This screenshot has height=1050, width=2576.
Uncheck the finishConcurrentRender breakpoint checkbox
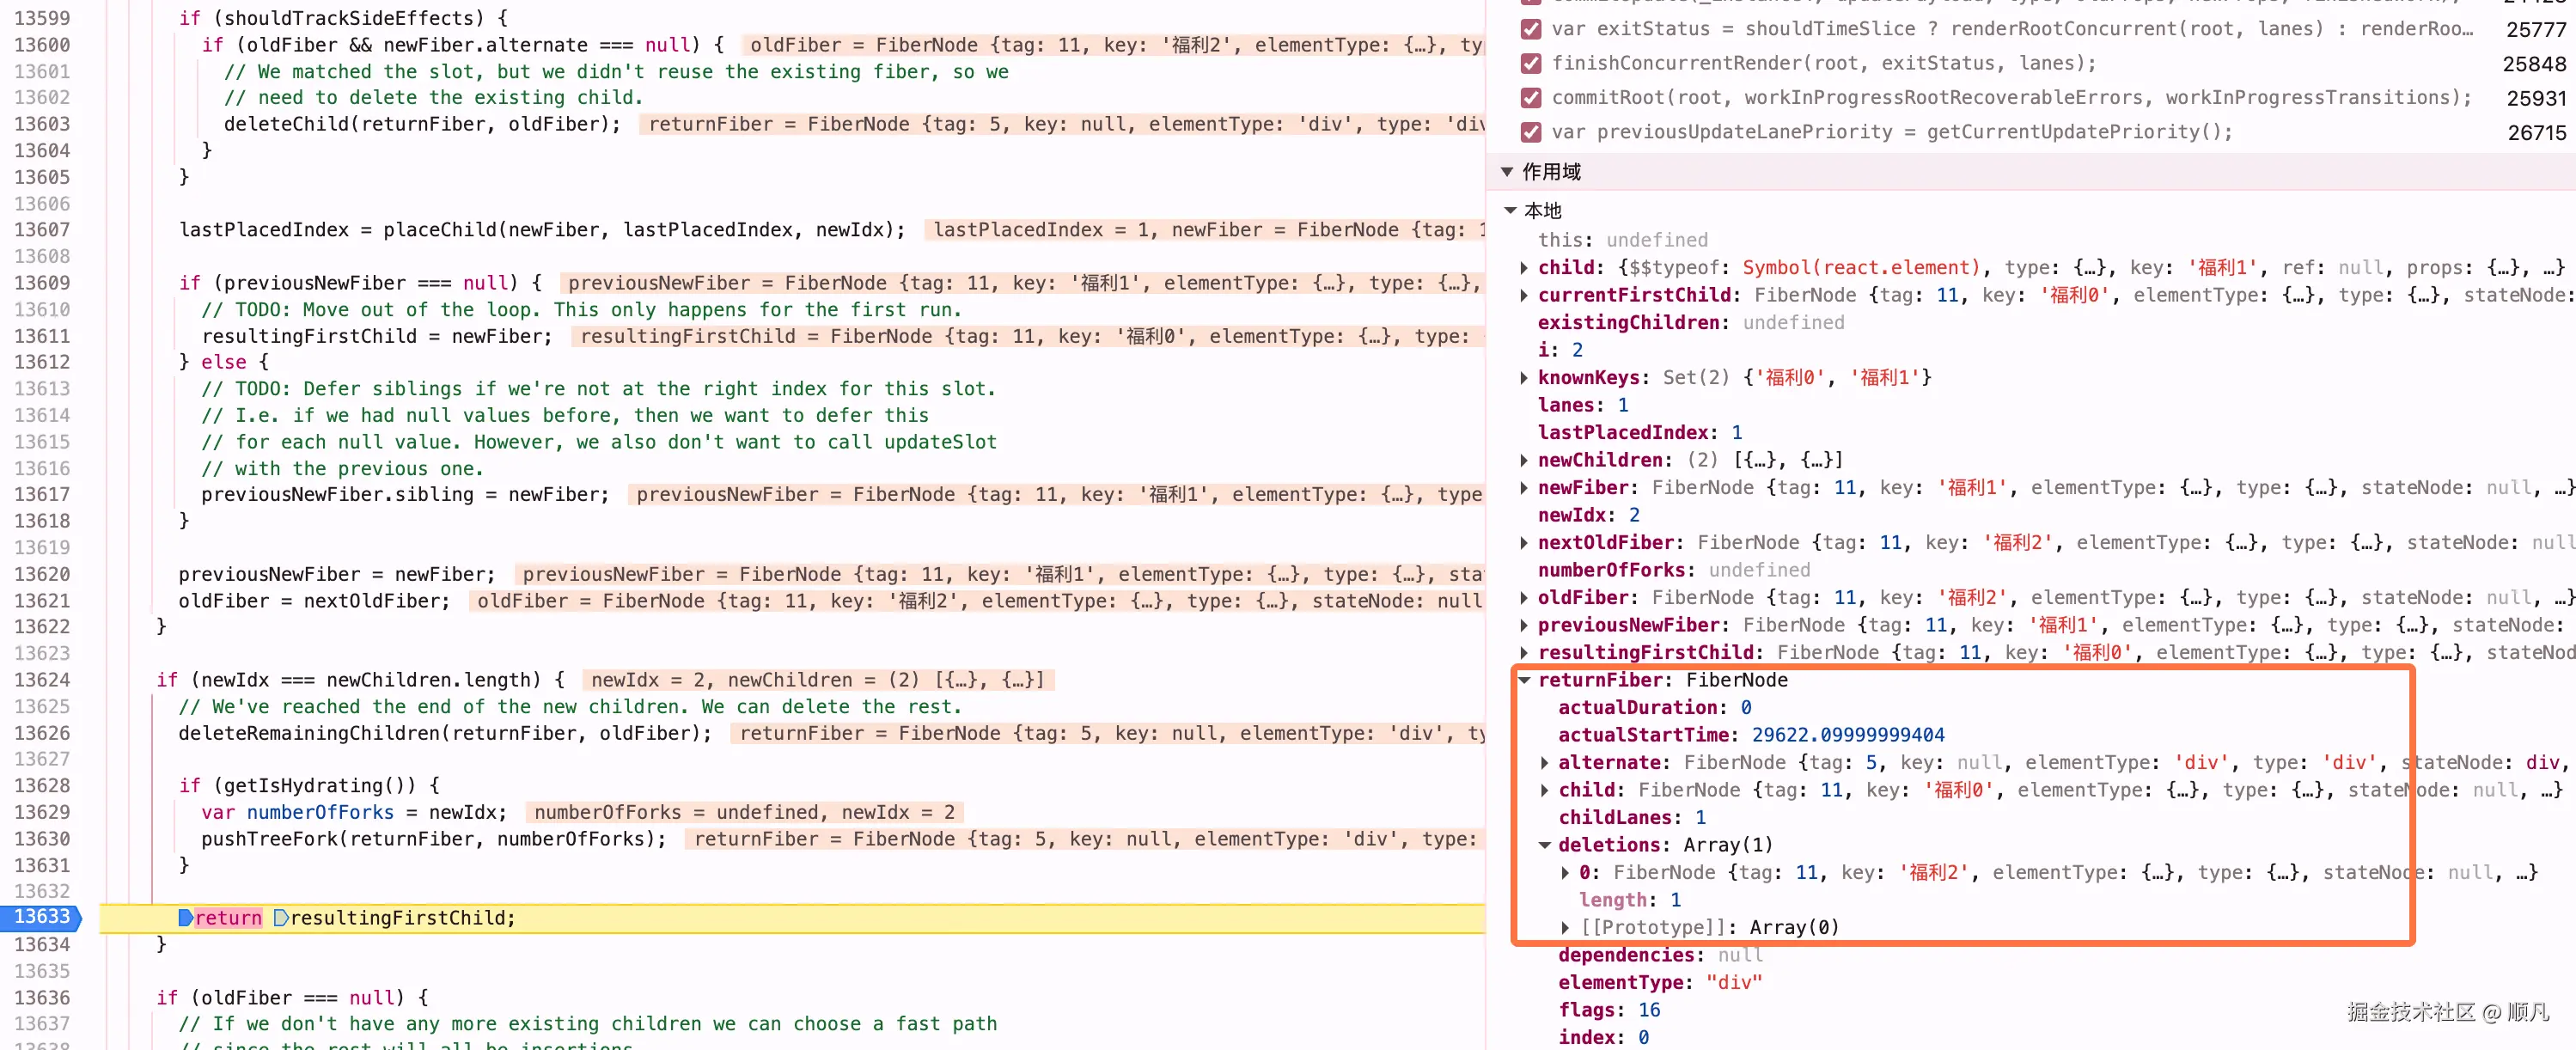tap(1530, 64)
